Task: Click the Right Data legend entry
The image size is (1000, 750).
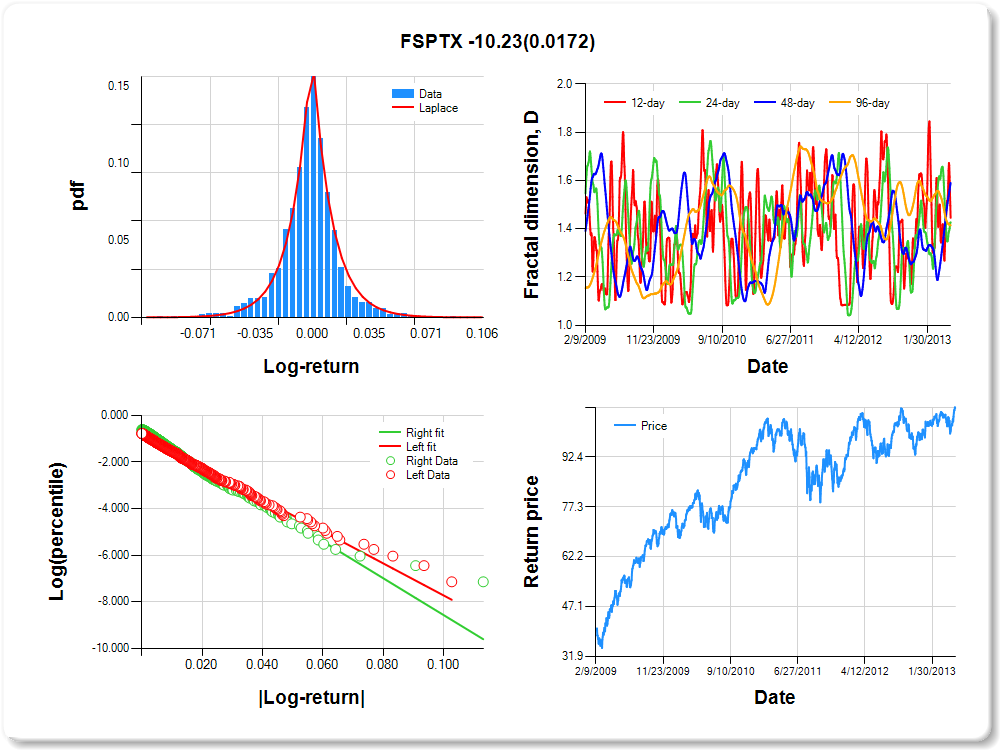Action: click(422, 460)
